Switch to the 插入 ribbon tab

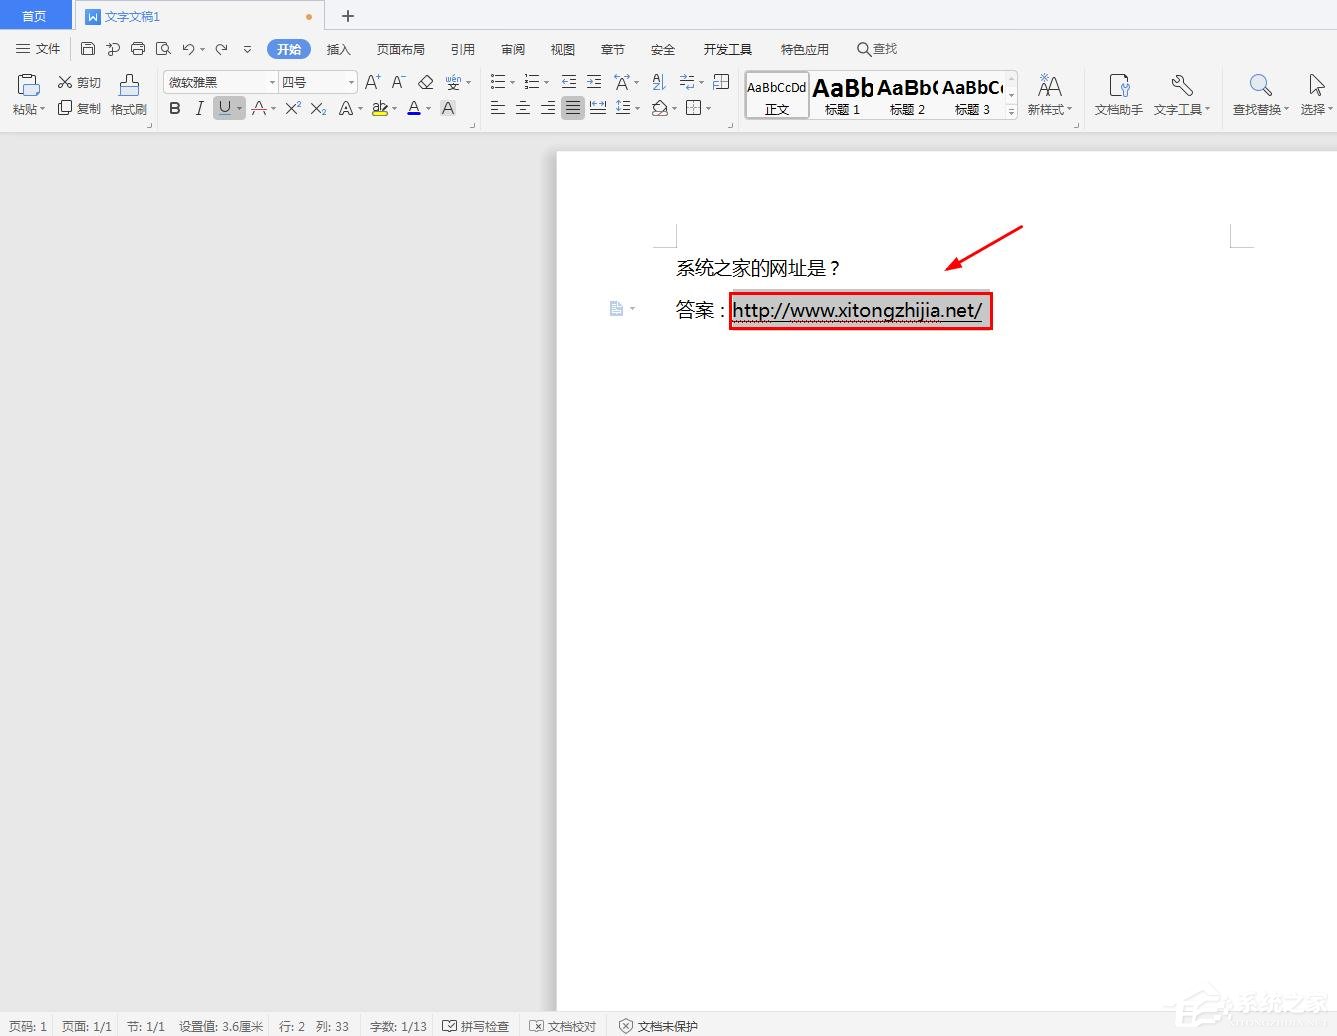tap(339, 49)
